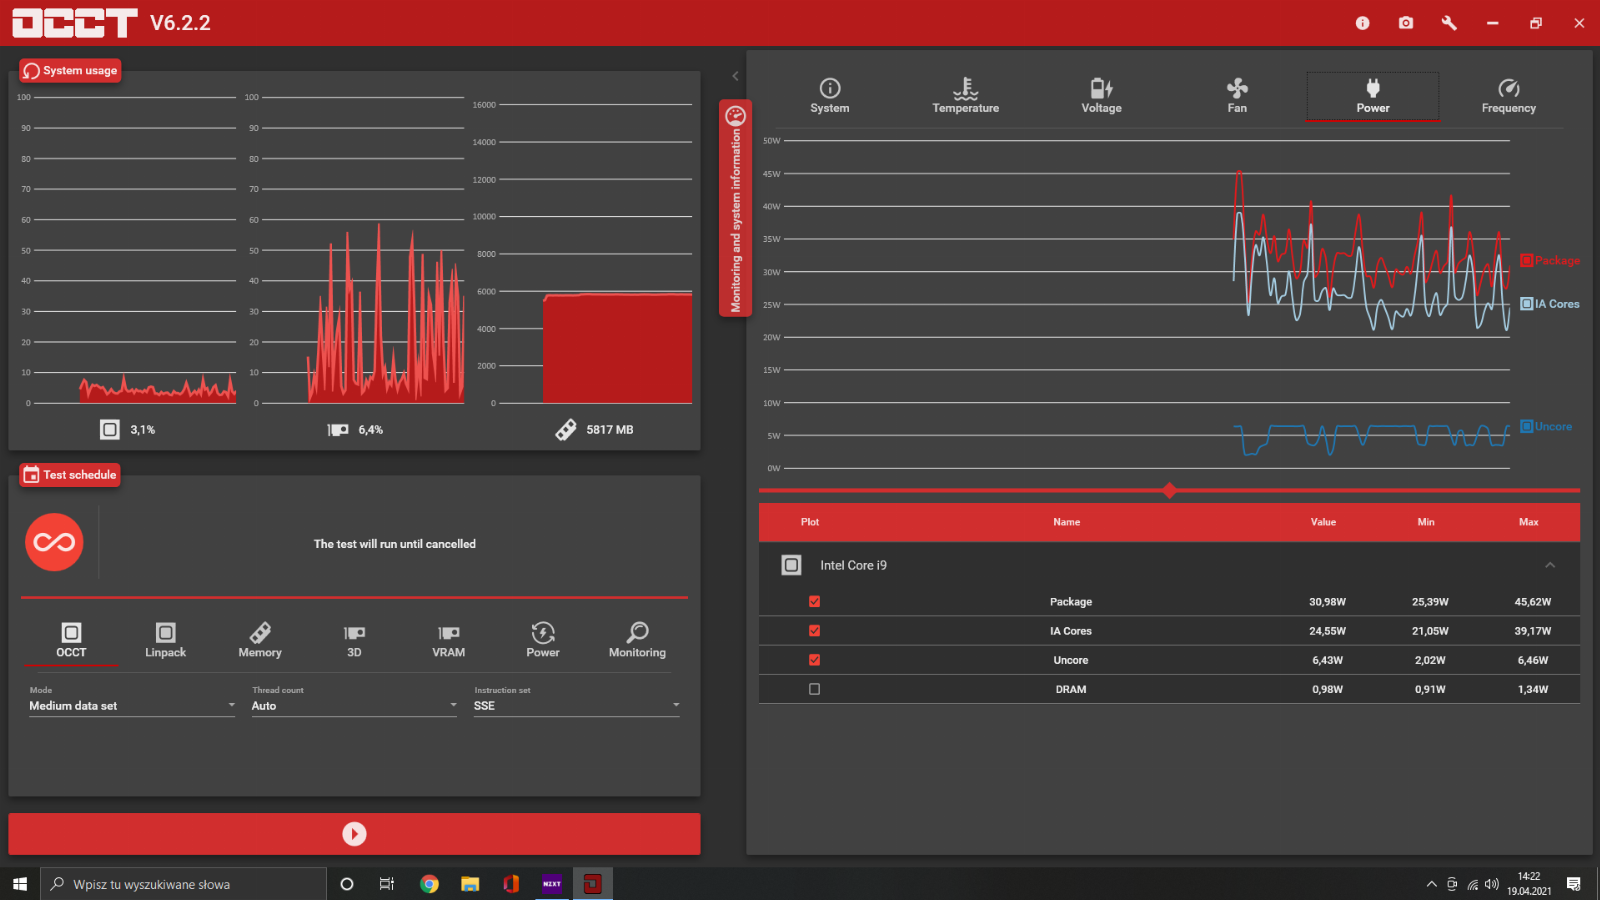Click the Windows search box
Screen dimensions: 1600x900
coord(184,884)
